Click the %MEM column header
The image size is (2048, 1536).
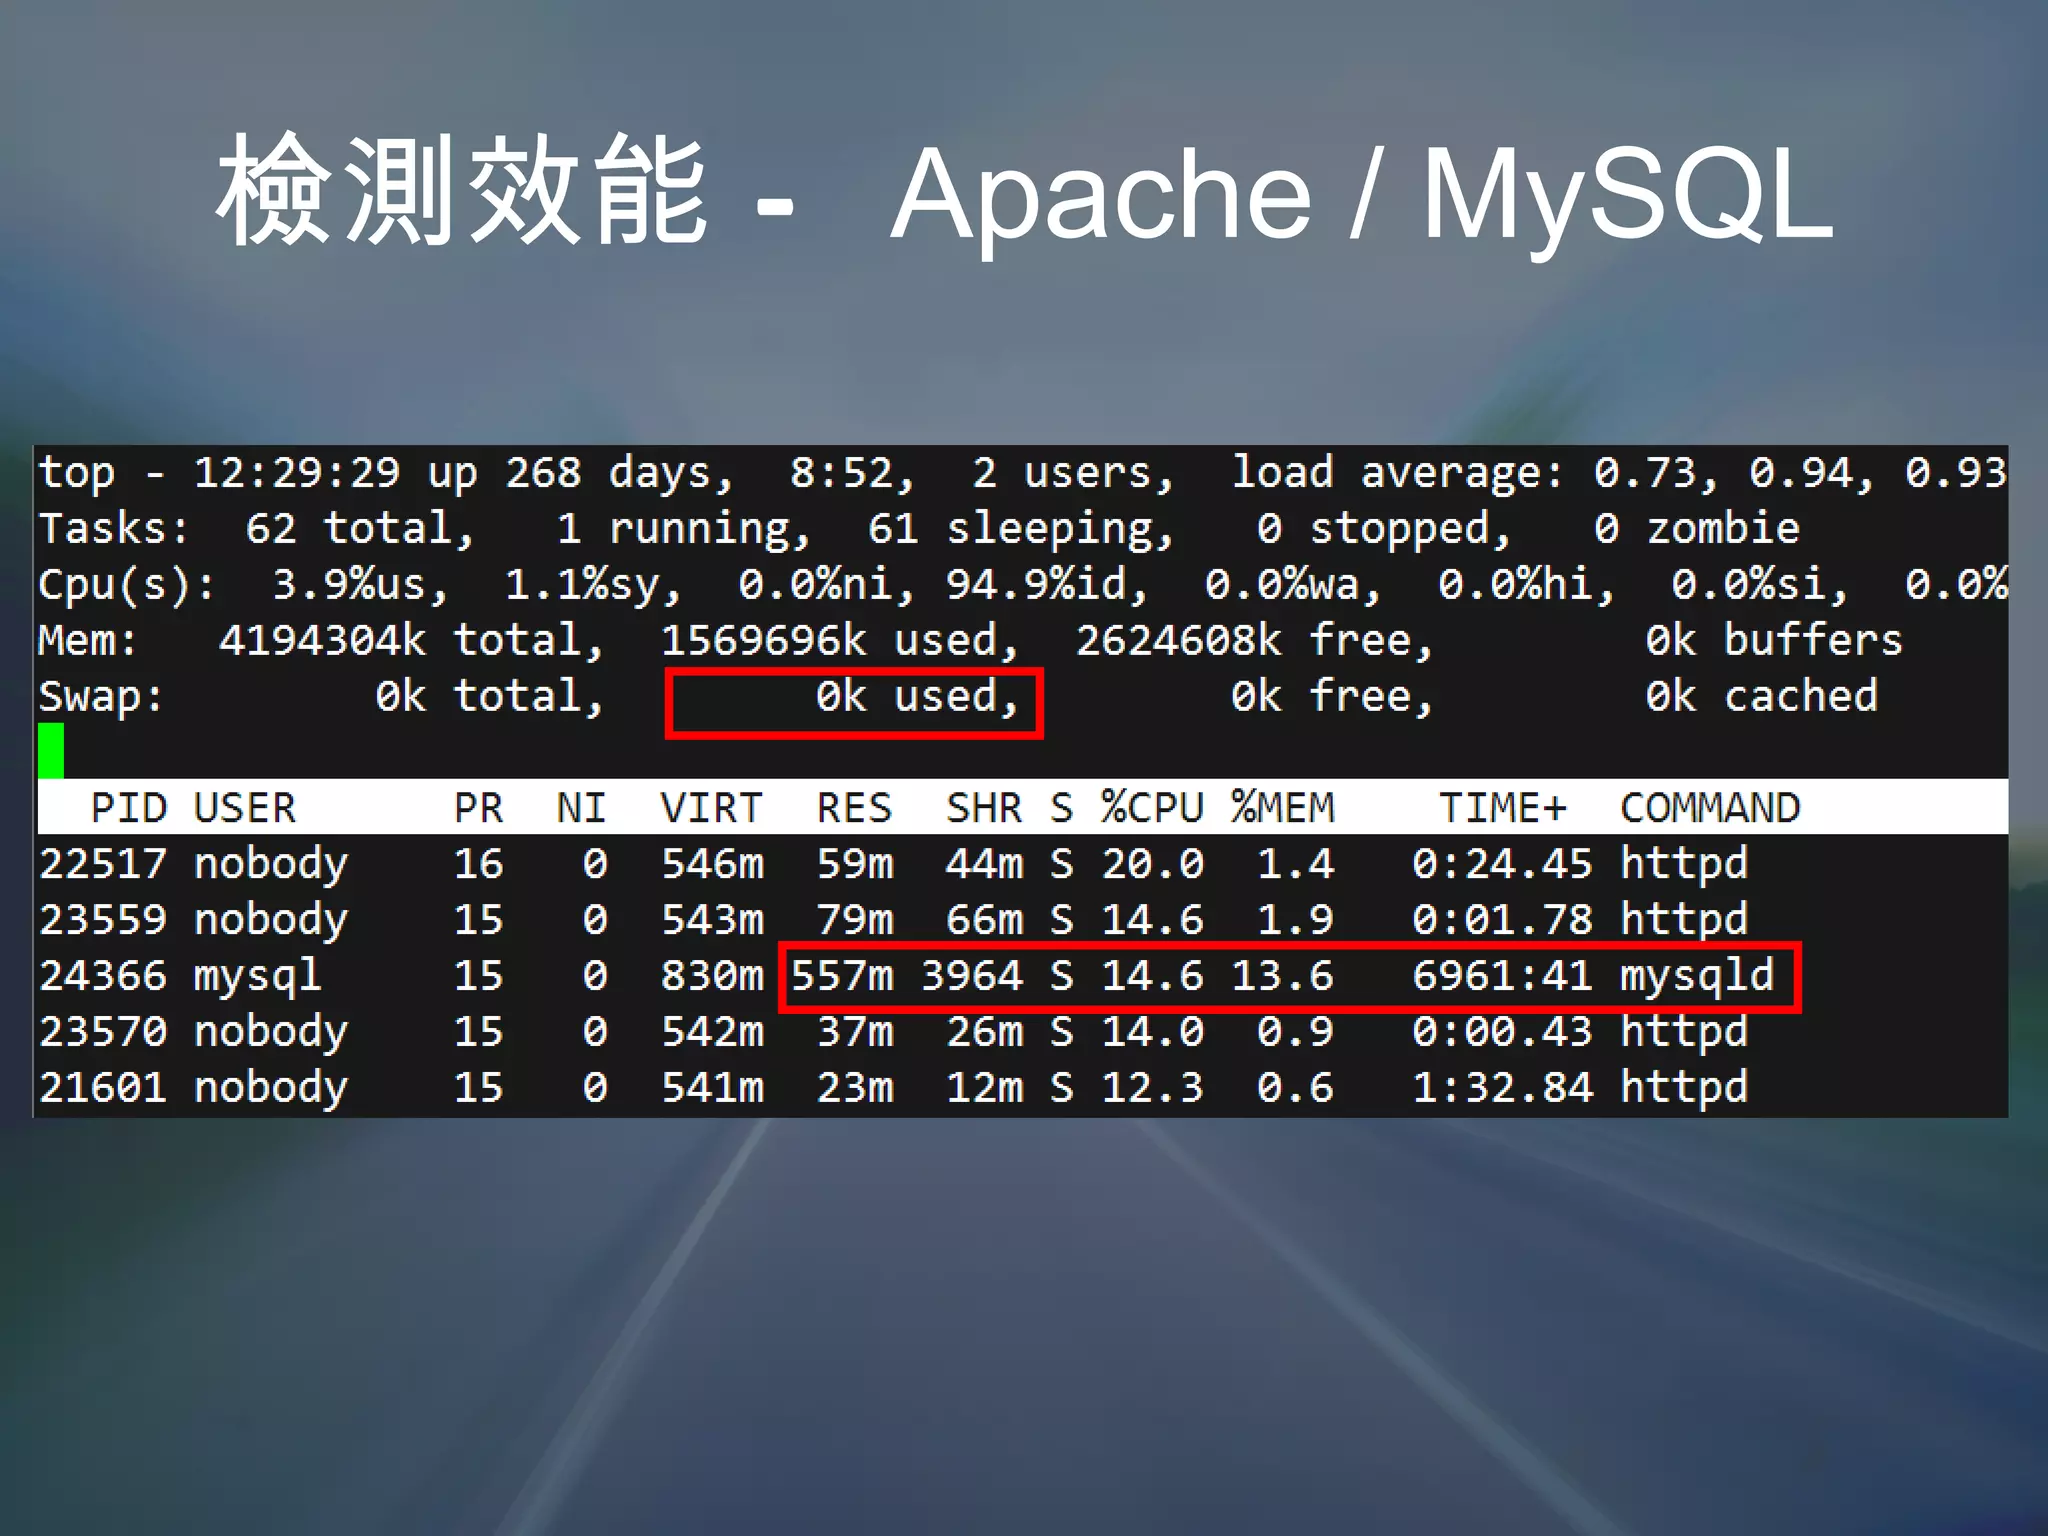click(x=1283, y=808)
